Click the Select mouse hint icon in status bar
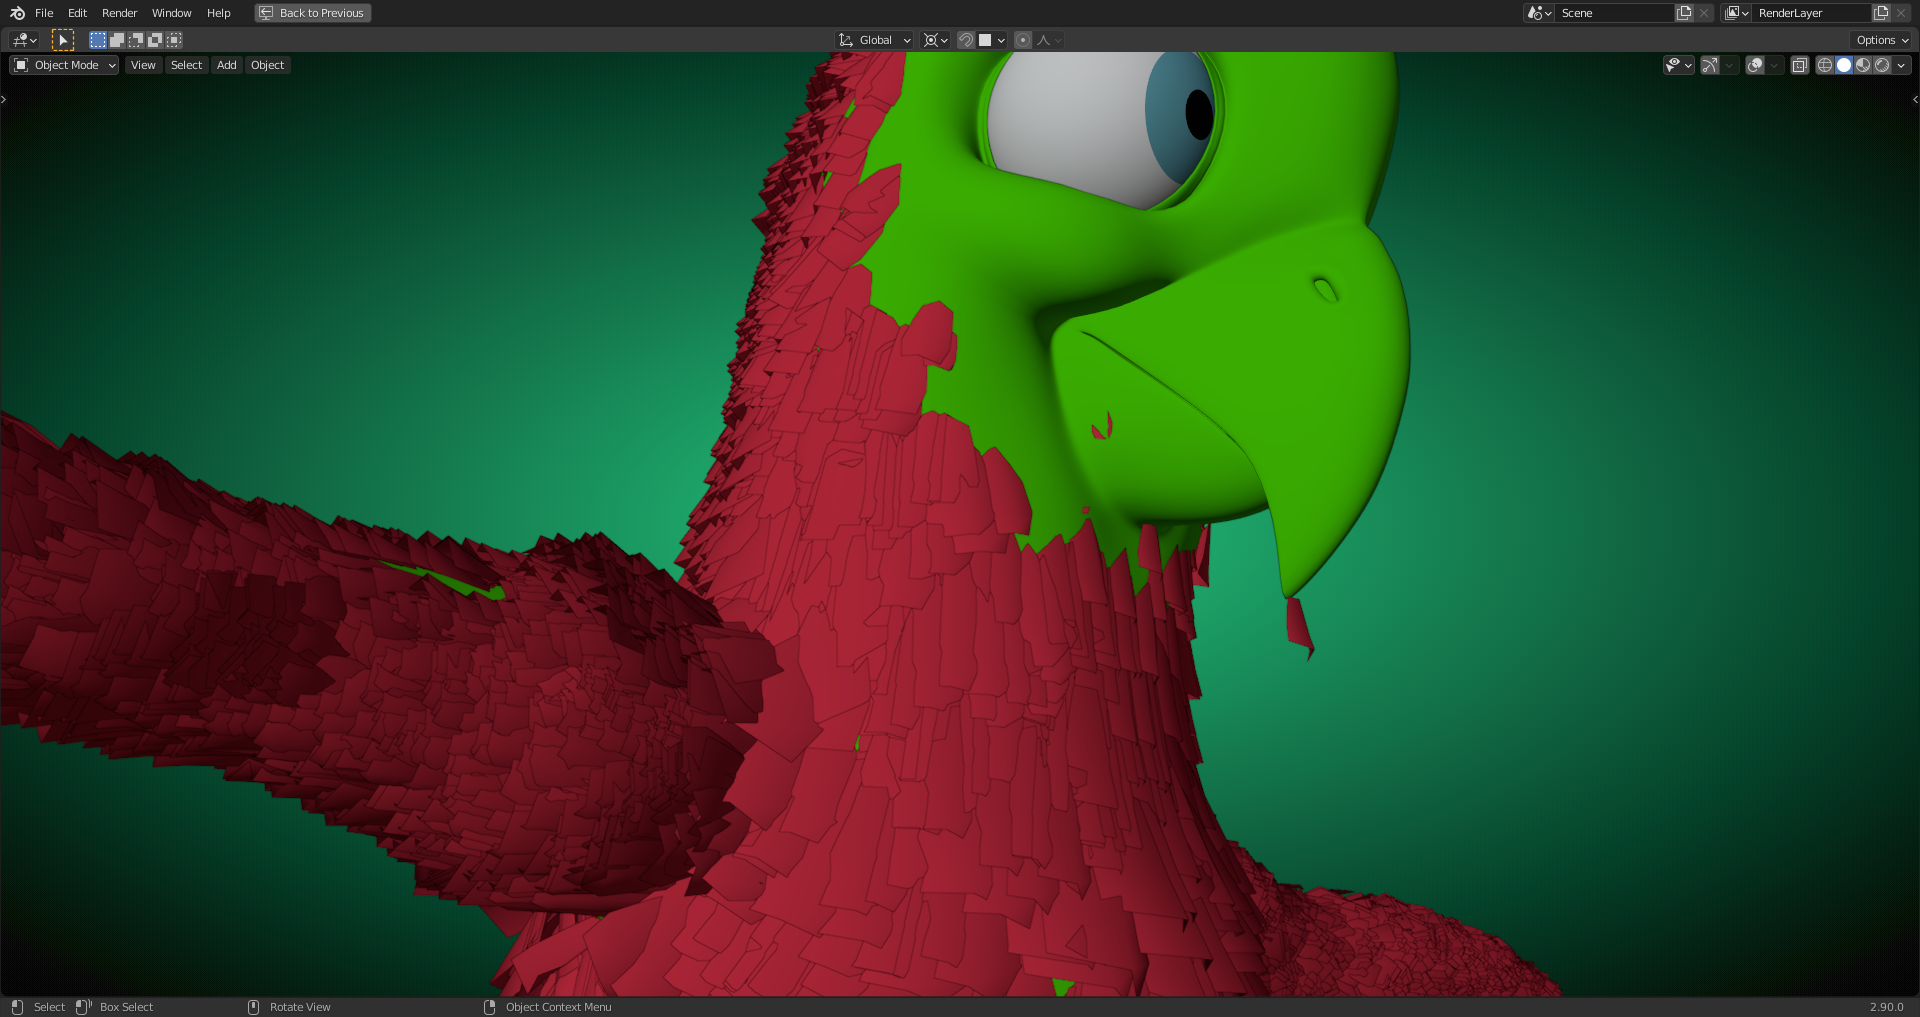 [17, 1007]
